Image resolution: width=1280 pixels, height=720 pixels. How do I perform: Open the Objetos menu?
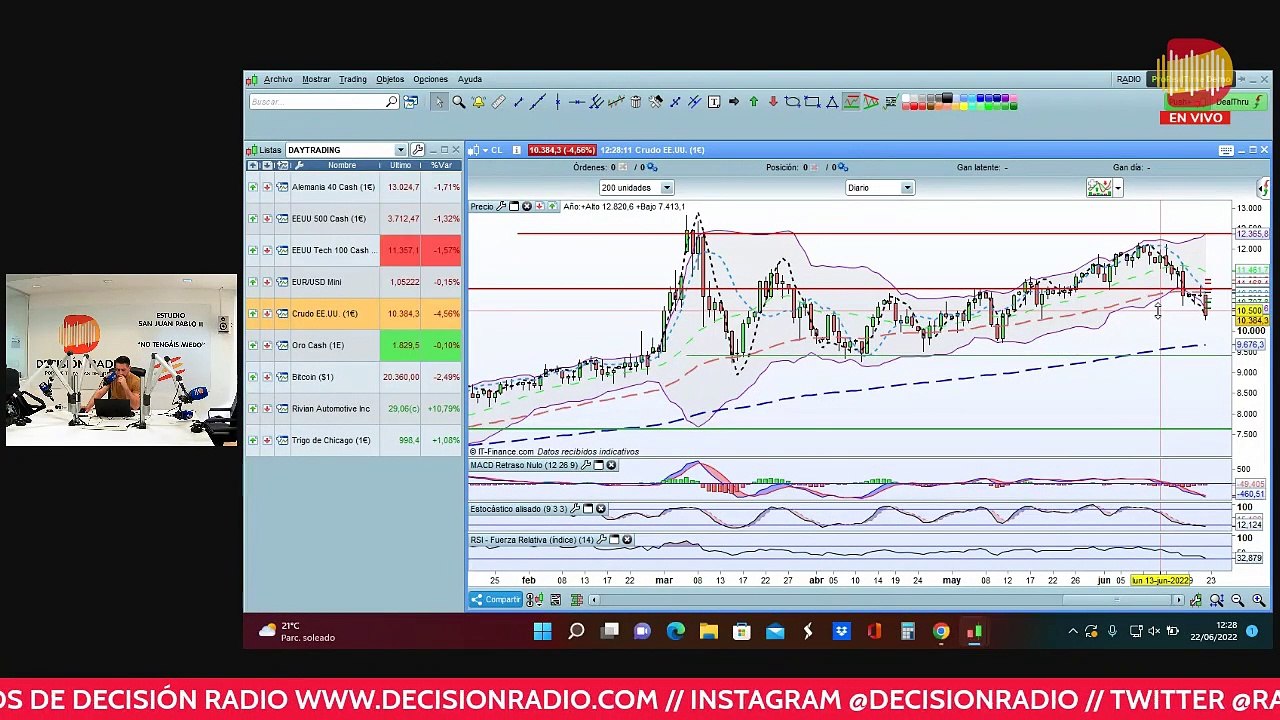coord(390,79)
